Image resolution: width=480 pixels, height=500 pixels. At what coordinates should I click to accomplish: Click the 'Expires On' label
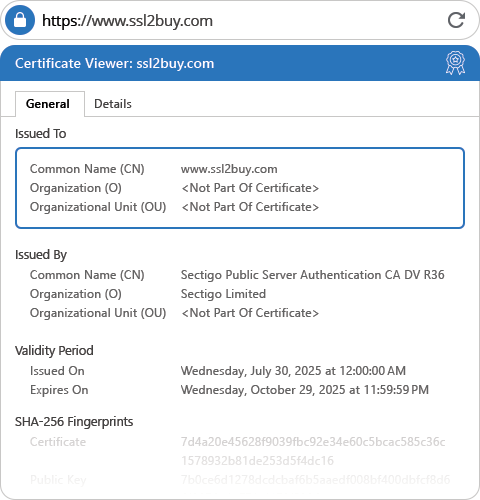[59, 390]
